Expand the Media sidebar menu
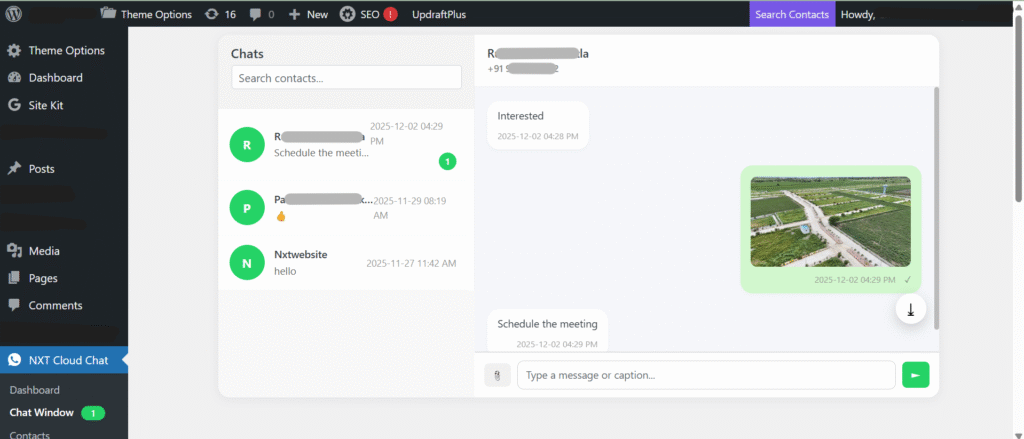This screenshot has height=439, width=1024. pos(44,251)
